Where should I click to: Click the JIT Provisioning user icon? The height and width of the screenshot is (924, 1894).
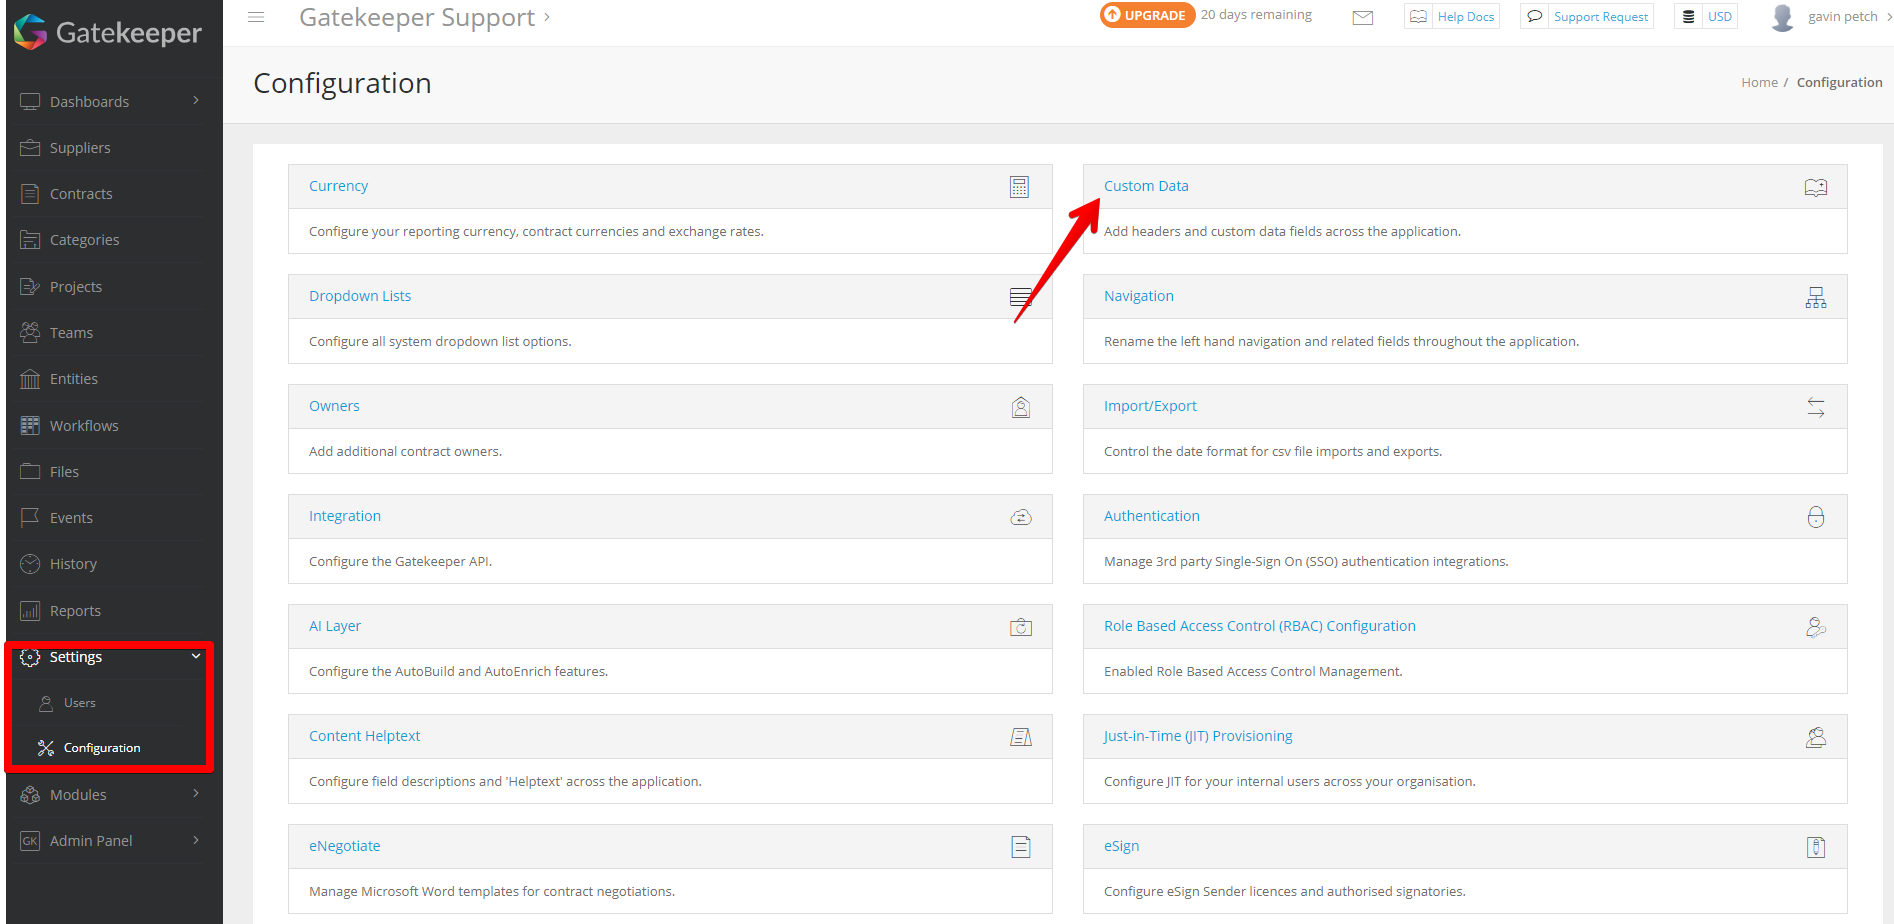click(1816, 737)
